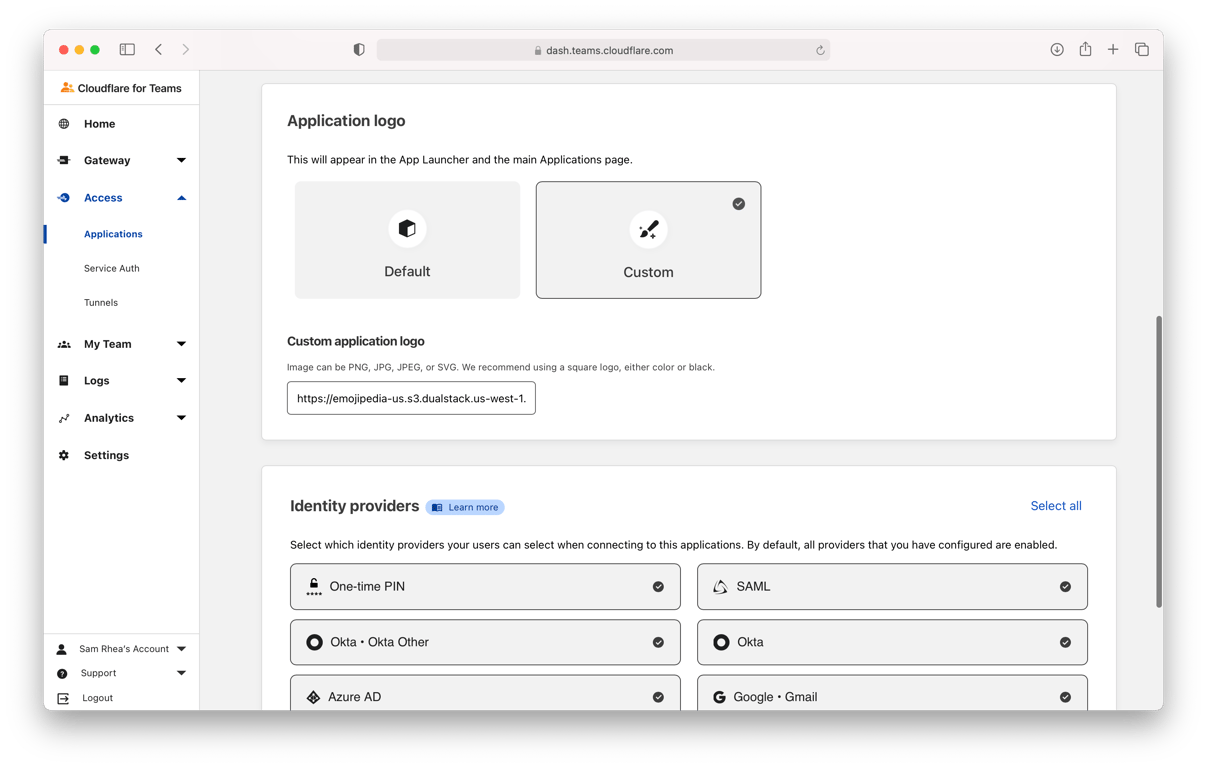Click the Okta Other ring icon
The height and width of the screenshot is (768, 1207).
pos(314,642)
